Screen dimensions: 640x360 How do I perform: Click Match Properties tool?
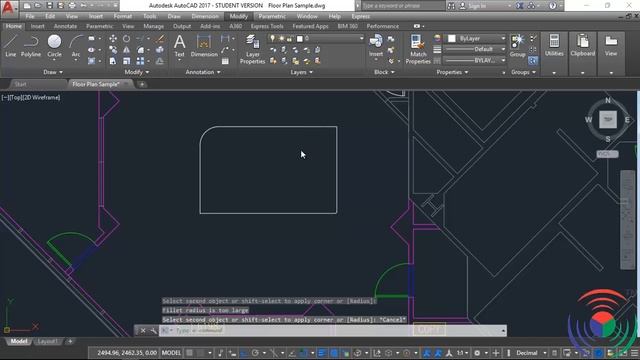(418, 49)
